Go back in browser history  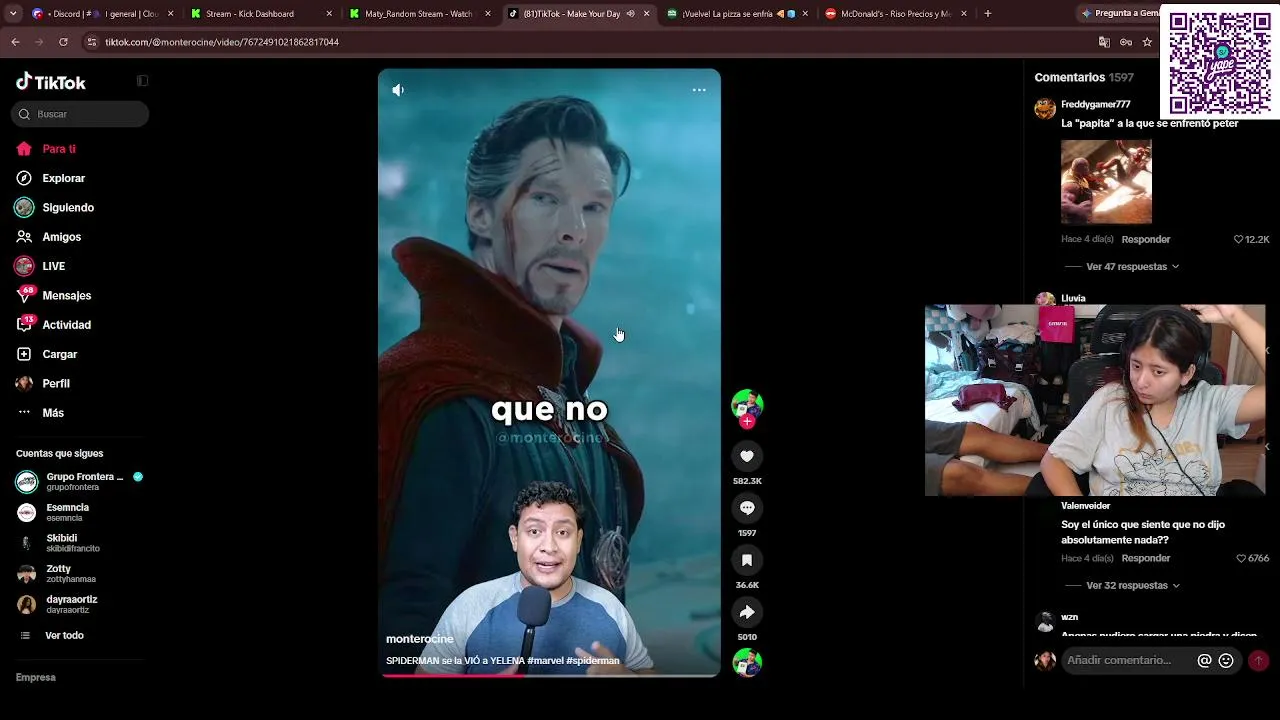(15, 42)
